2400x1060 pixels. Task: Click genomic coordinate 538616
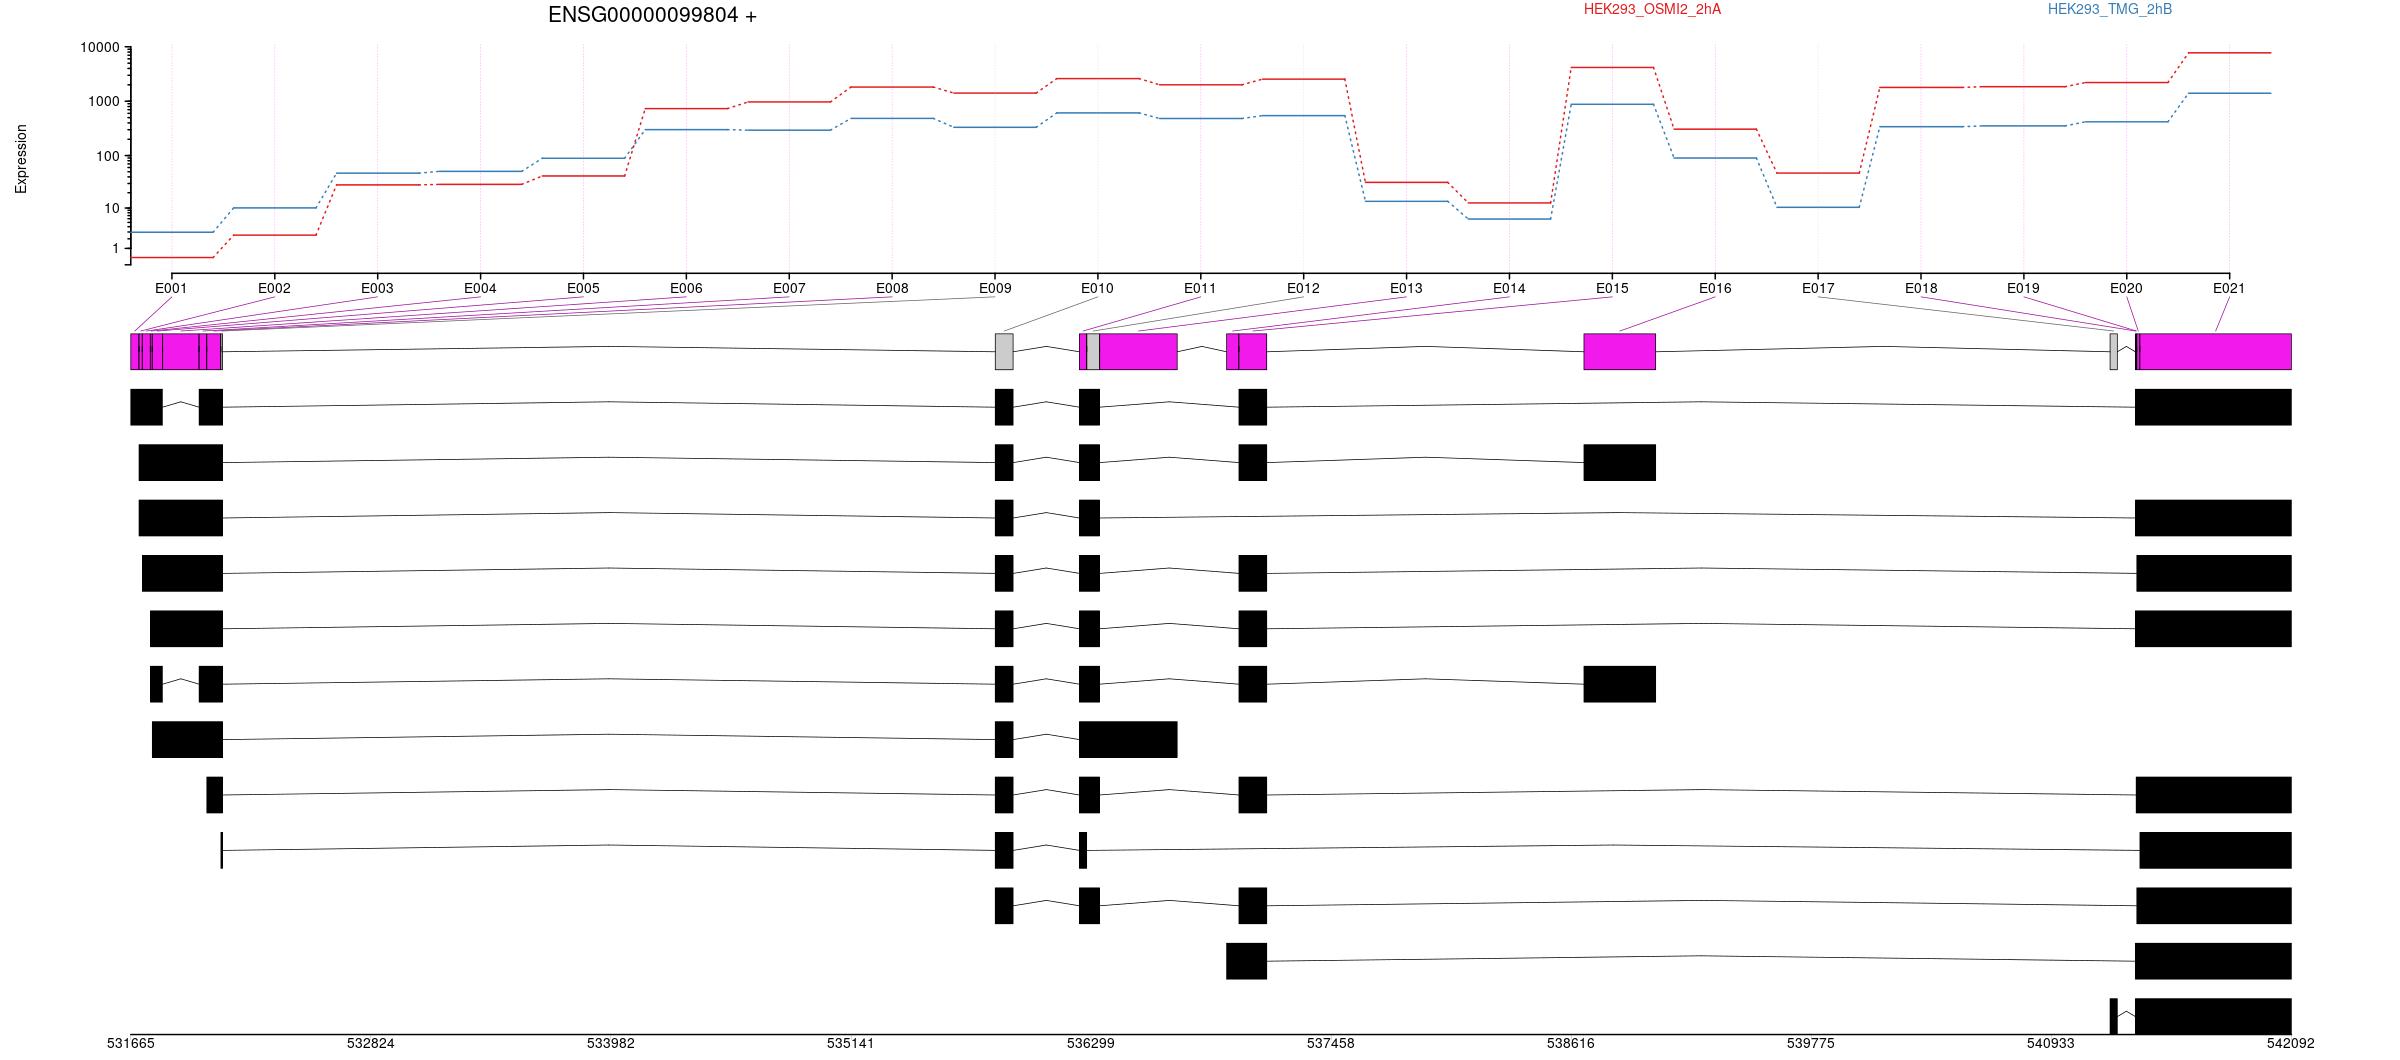(1571, 1043)
